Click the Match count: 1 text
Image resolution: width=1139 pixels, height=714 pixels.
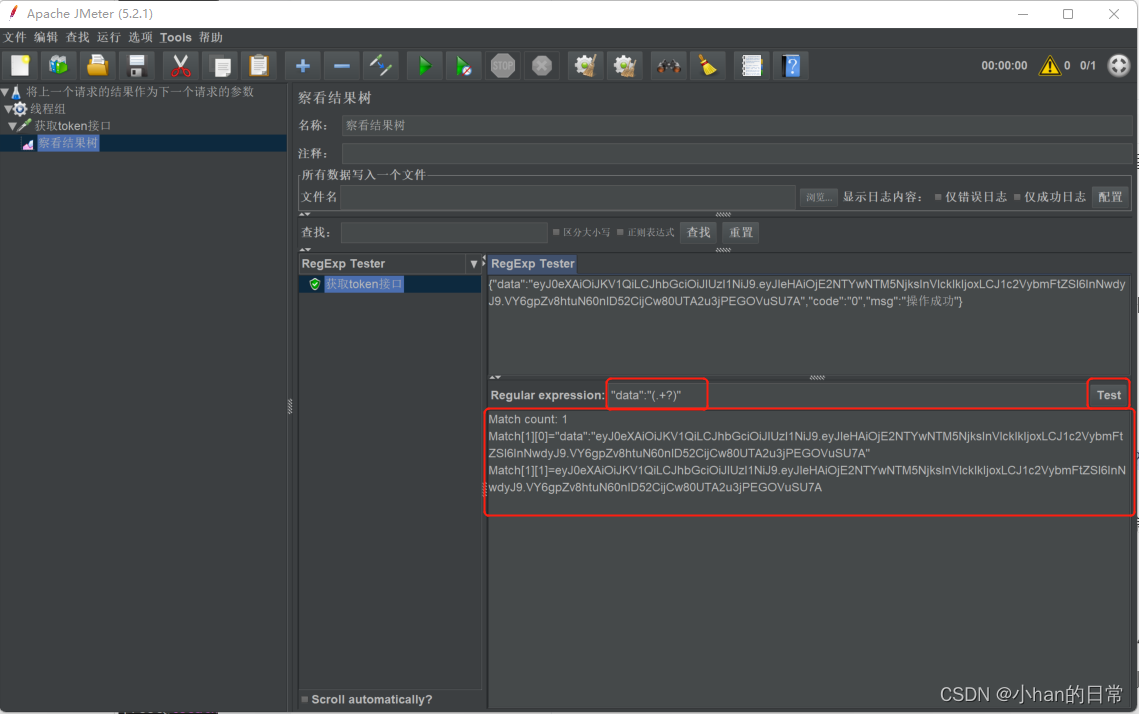[528, 419]
